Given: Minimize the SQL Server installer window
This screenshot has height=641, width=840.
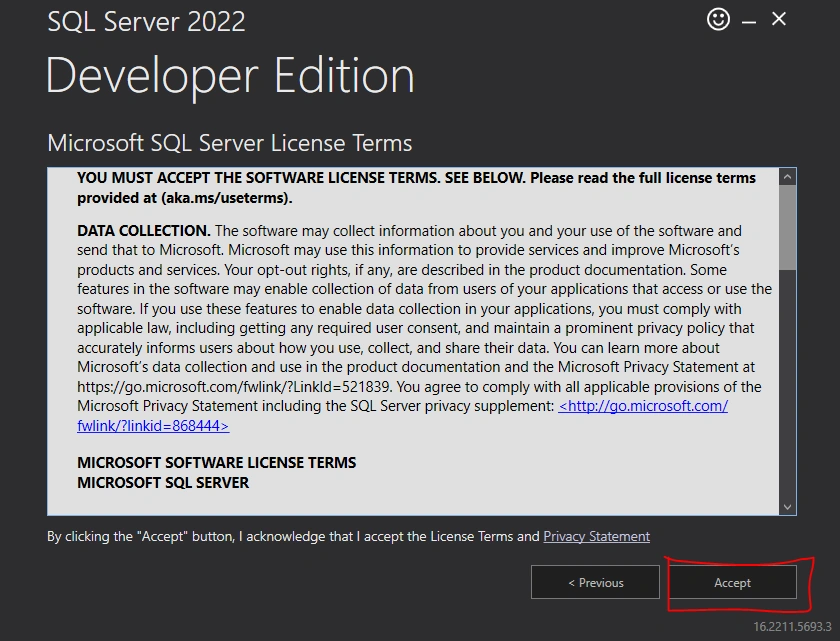Looking at the screenshot, I should tap(749, 22).
